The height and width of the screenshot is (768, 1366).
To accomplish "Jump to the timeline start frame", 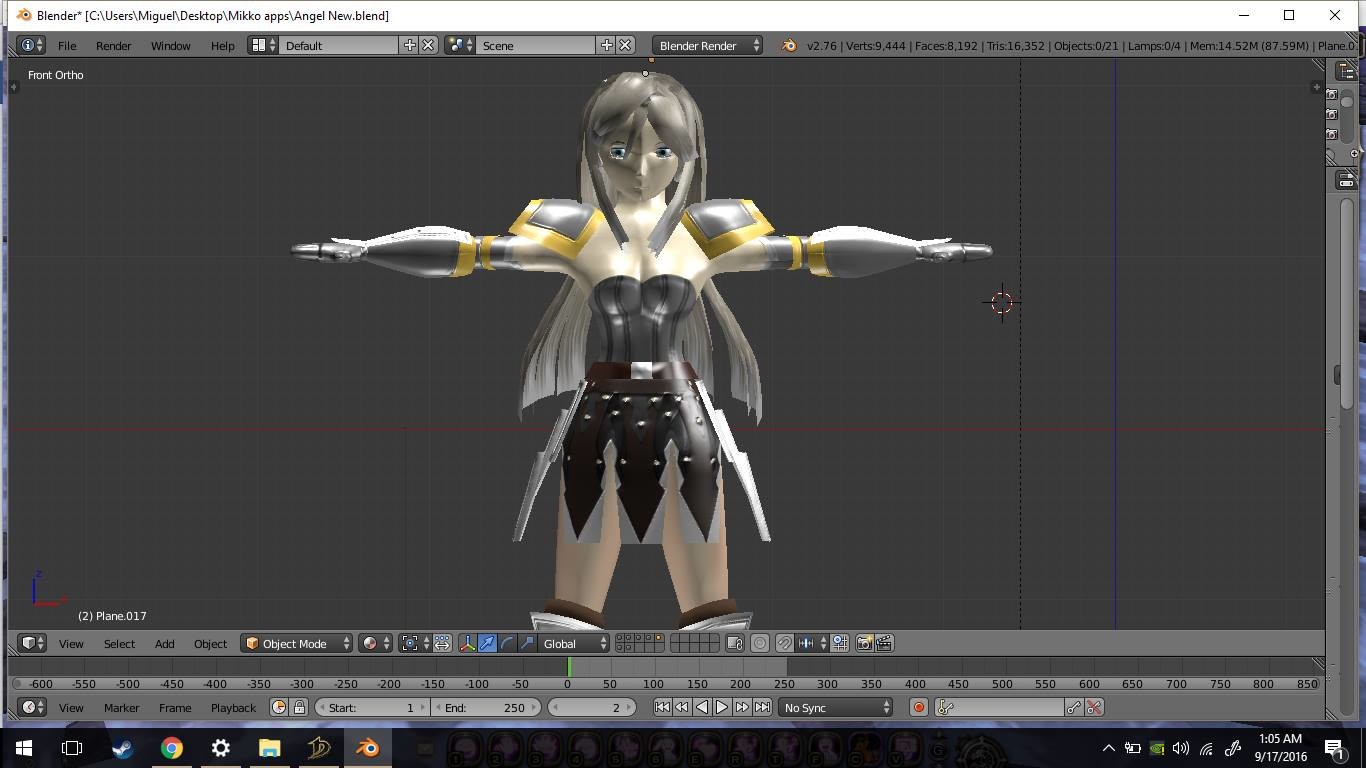I will [x=662, y=708].
